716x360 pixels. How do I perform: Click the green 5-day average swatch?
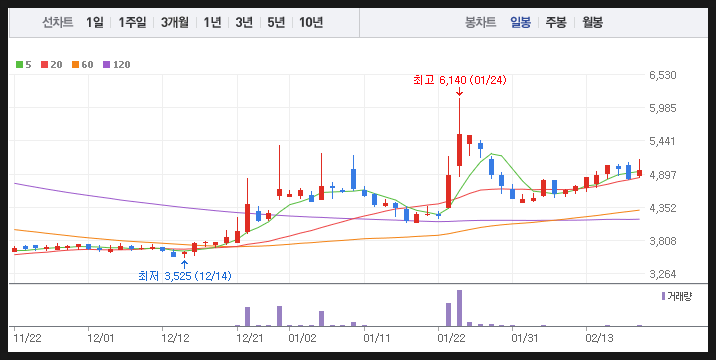19,65
